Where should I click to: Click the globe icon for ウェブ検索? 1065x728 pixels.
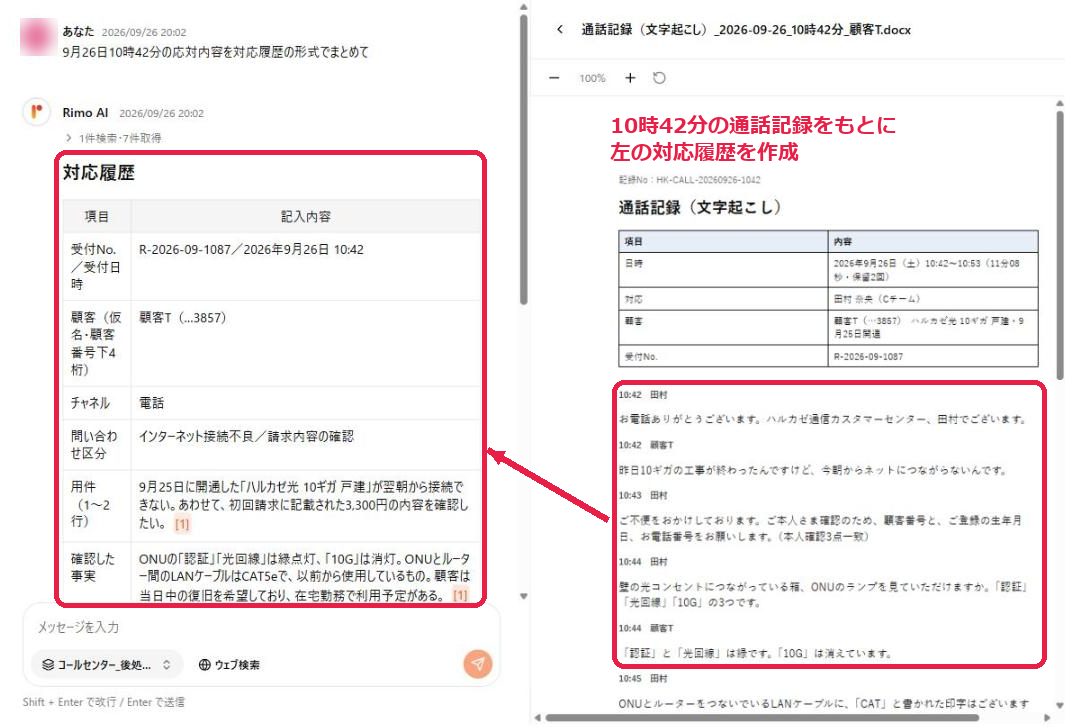coord(204,665)
